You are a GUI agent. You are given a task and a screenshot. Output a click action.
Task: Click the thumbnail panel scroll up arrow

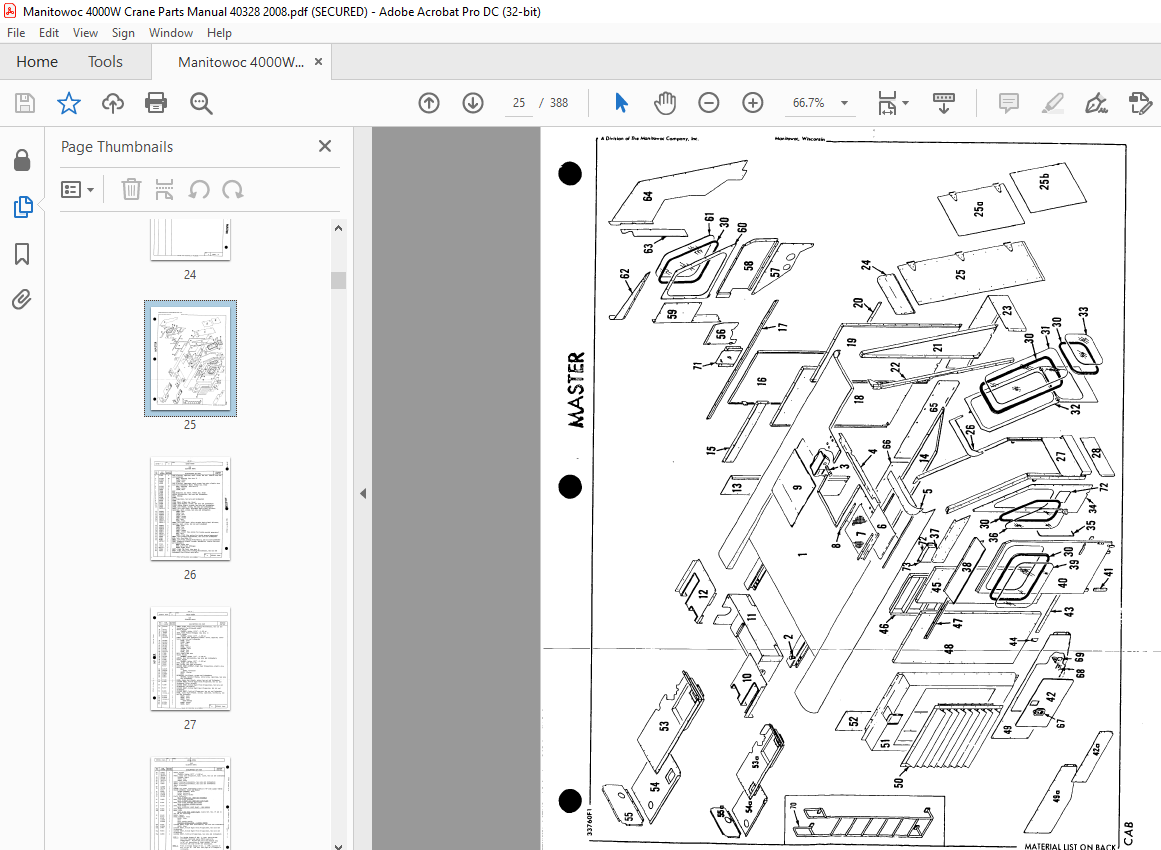[338, 228]
